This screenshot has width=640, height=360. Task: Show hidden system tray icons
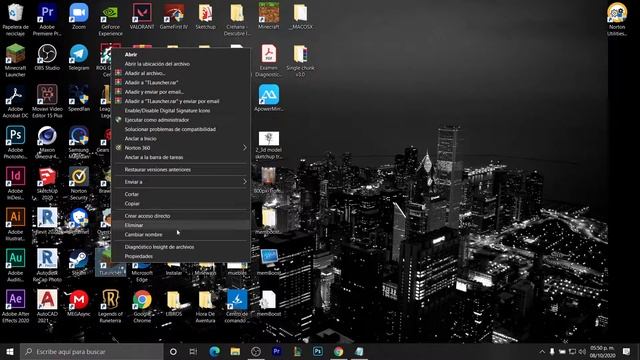542,351
